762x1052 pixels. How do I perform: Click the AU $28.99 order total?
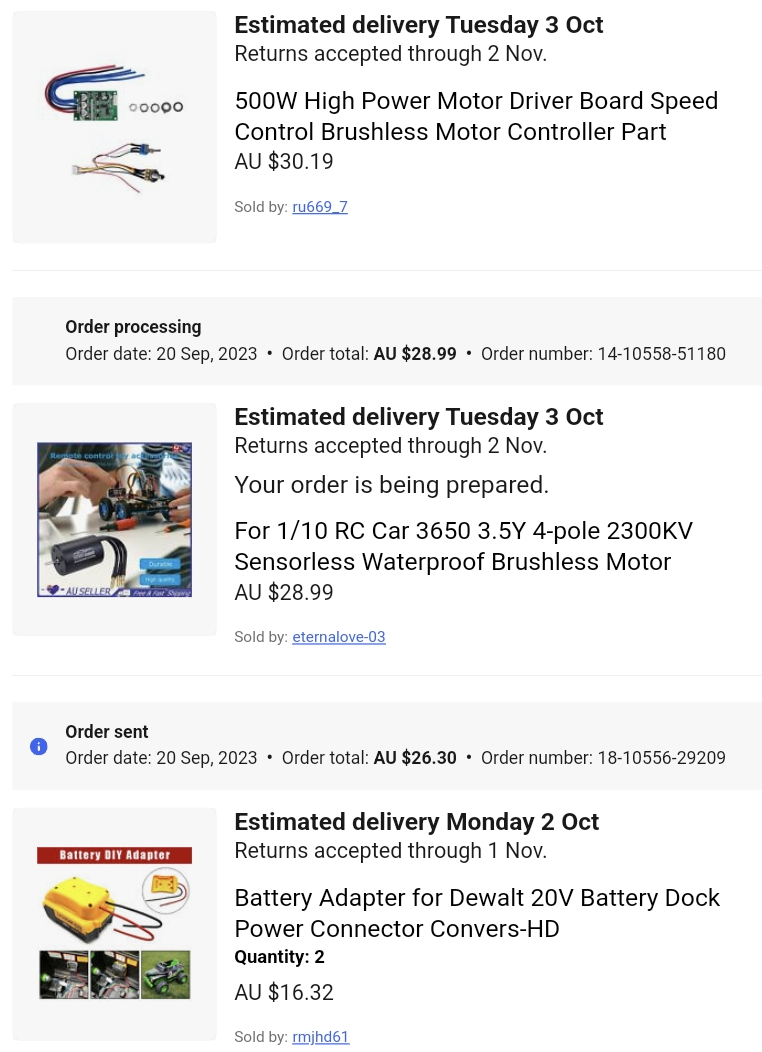point(415,354)
